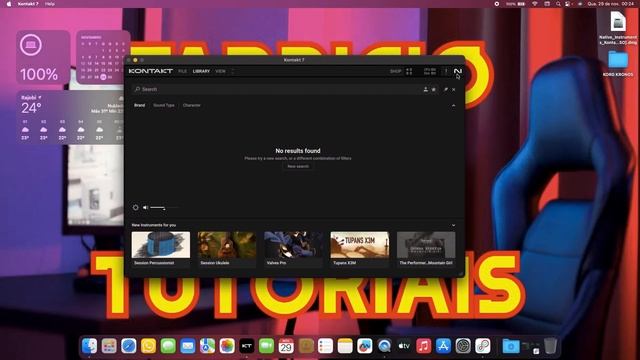Open Safari from the Dock
This screenshot has width=640, height=360.
(129, 346)
